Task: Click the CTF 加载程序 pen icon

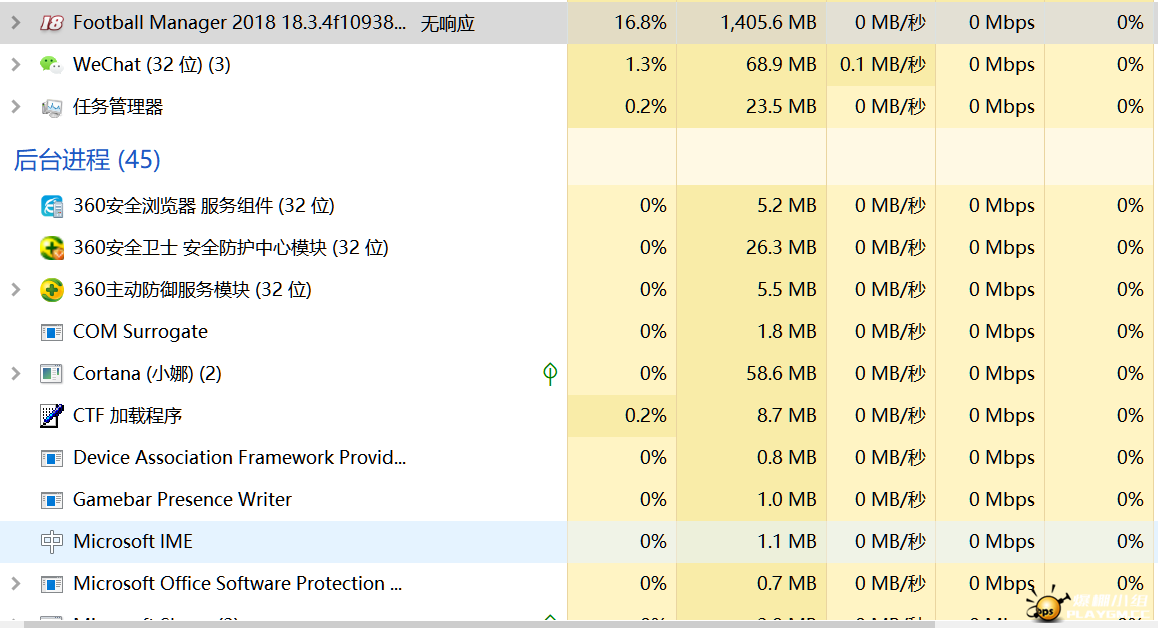Action: tap(51, 416)
